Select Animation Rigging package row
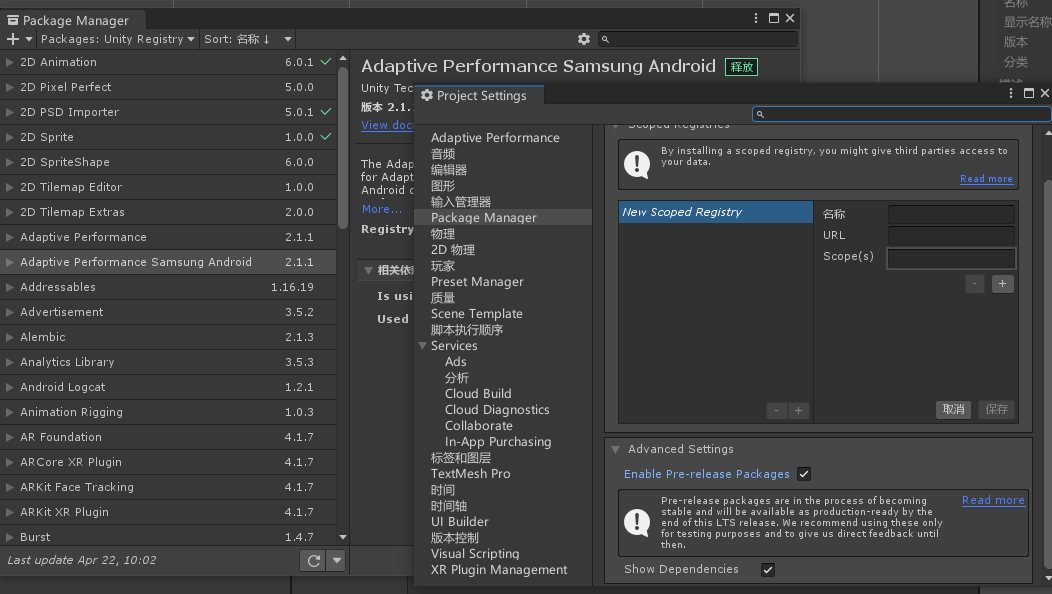Image resolution: width=1052 pixels, height=594 pixels. (168, 412)
